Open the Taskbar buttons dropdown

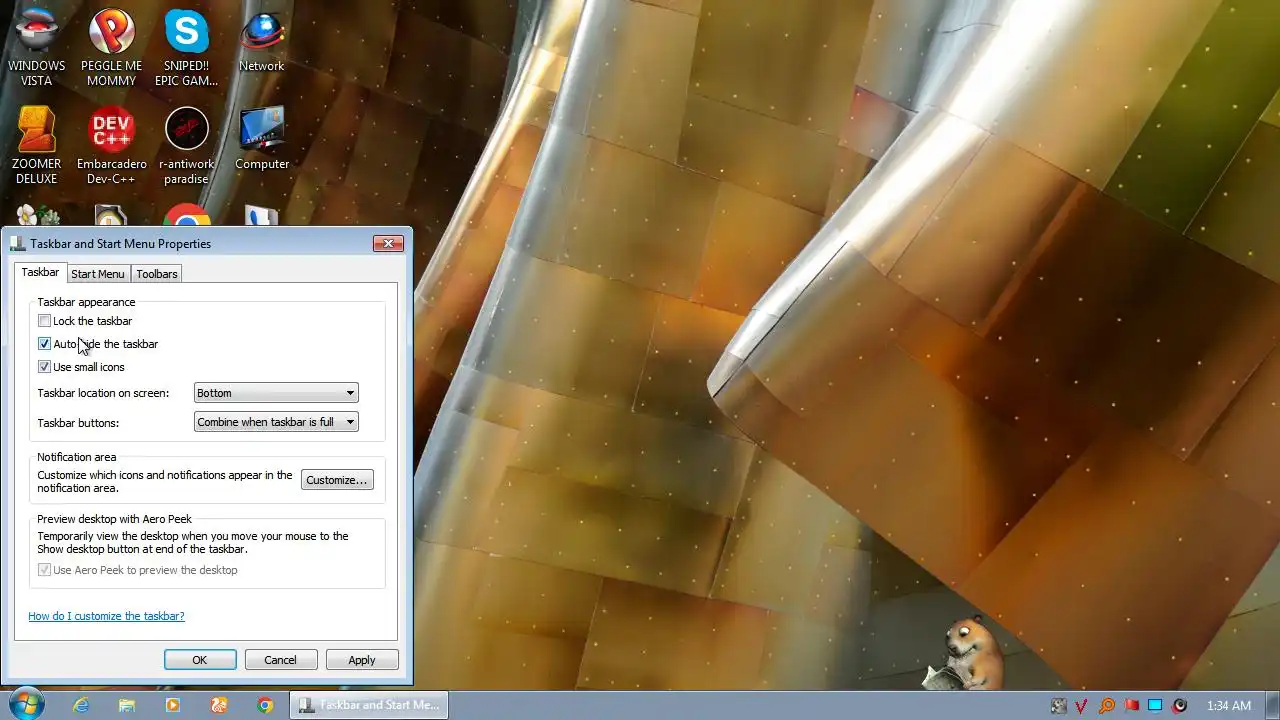click(x=276, y=422)
